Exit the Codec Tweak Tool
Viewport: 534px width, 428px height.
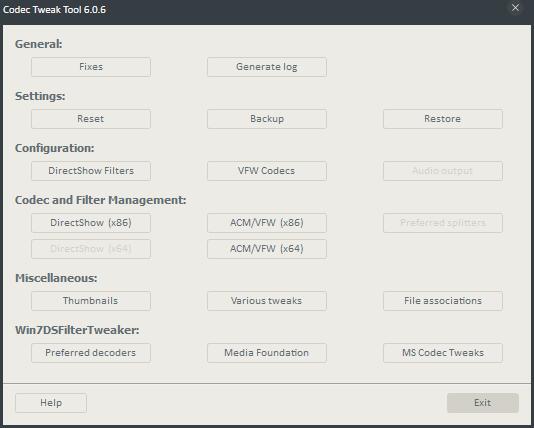483,403
